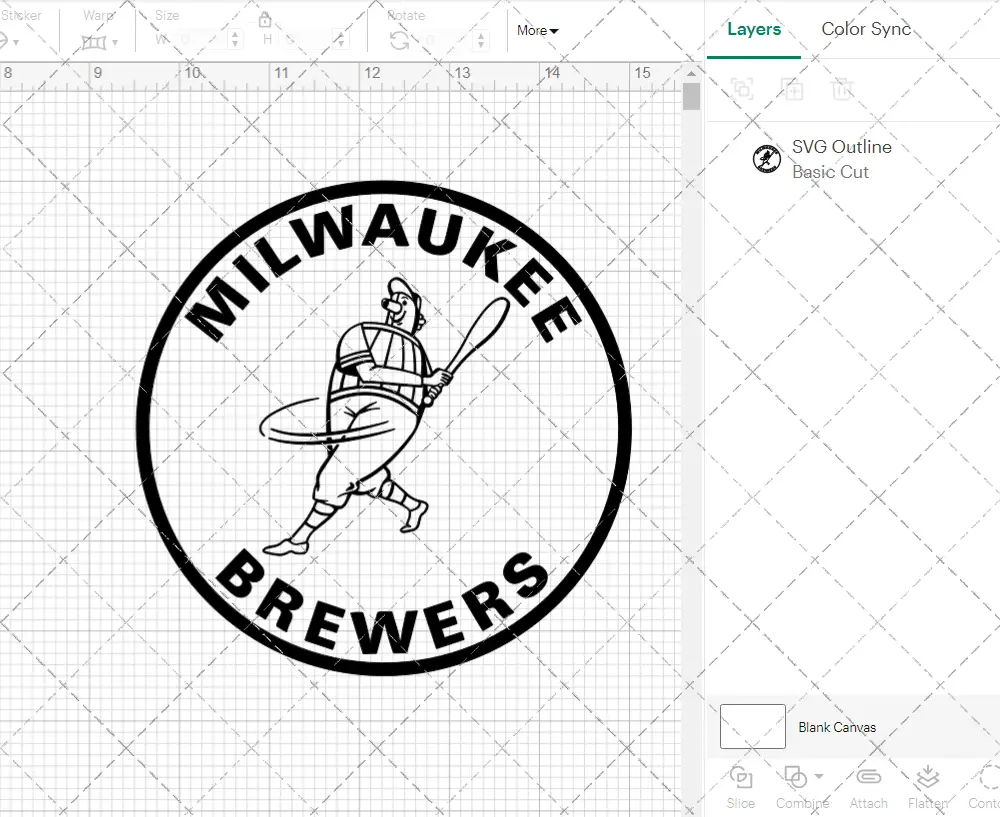Click the Rotate icon in the toolbar
The image size is (1000, 817).
(x=399, y=41)
